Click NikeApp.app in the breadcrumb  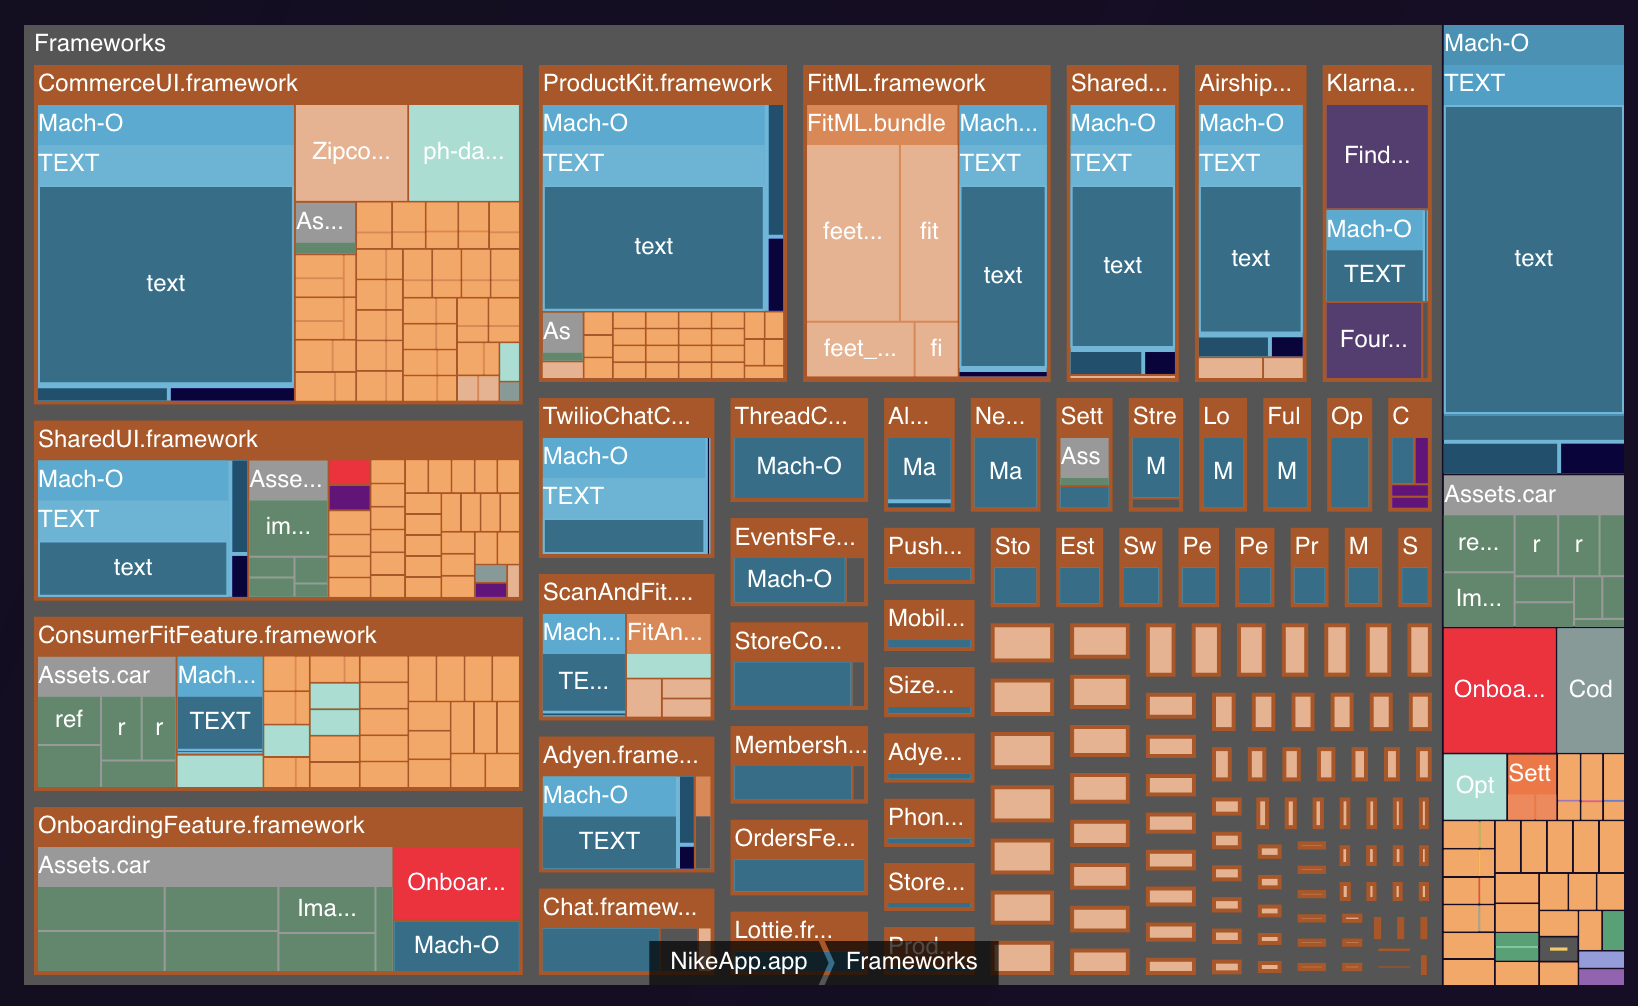[738, 962]
